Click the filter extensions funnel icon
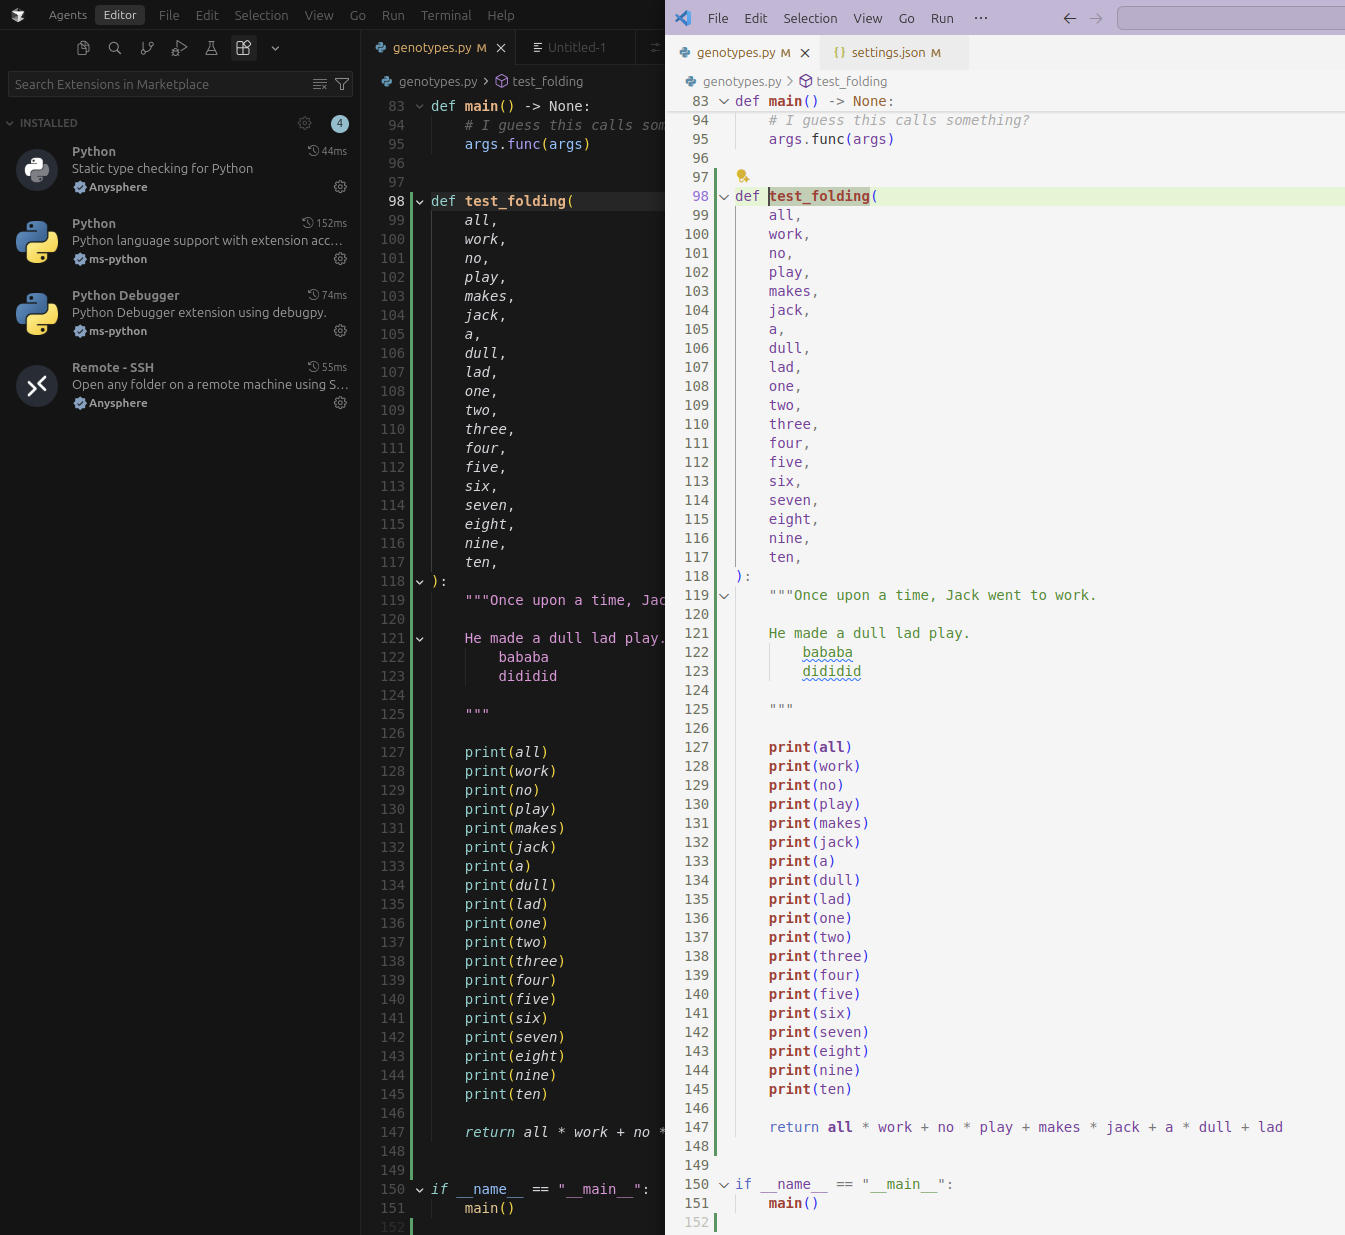Screen dimensions: 1345x1235 tap(342, 85)
